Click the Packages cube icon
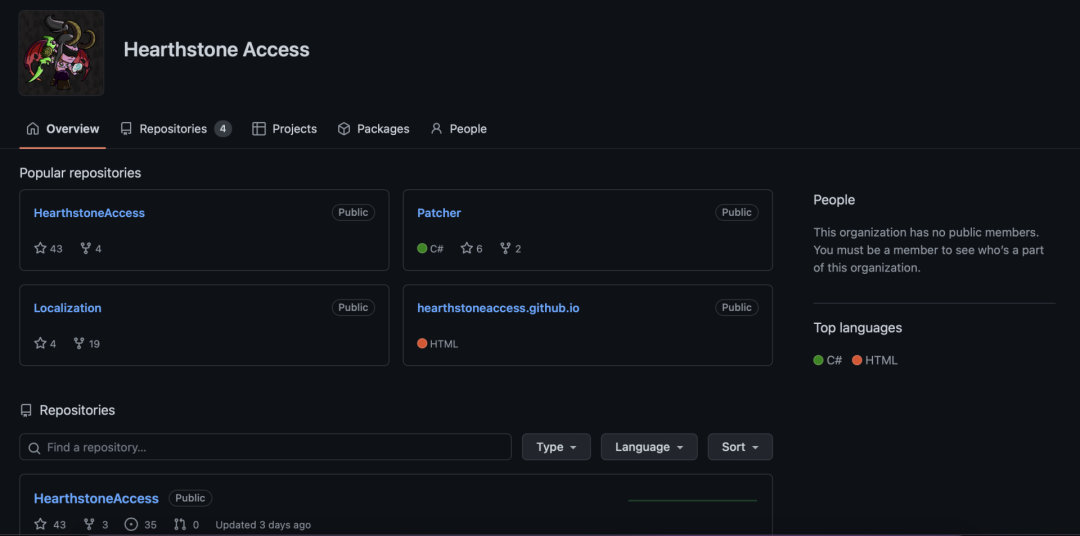The width and height of the screenshot is (1080, 536). (344, 129)
